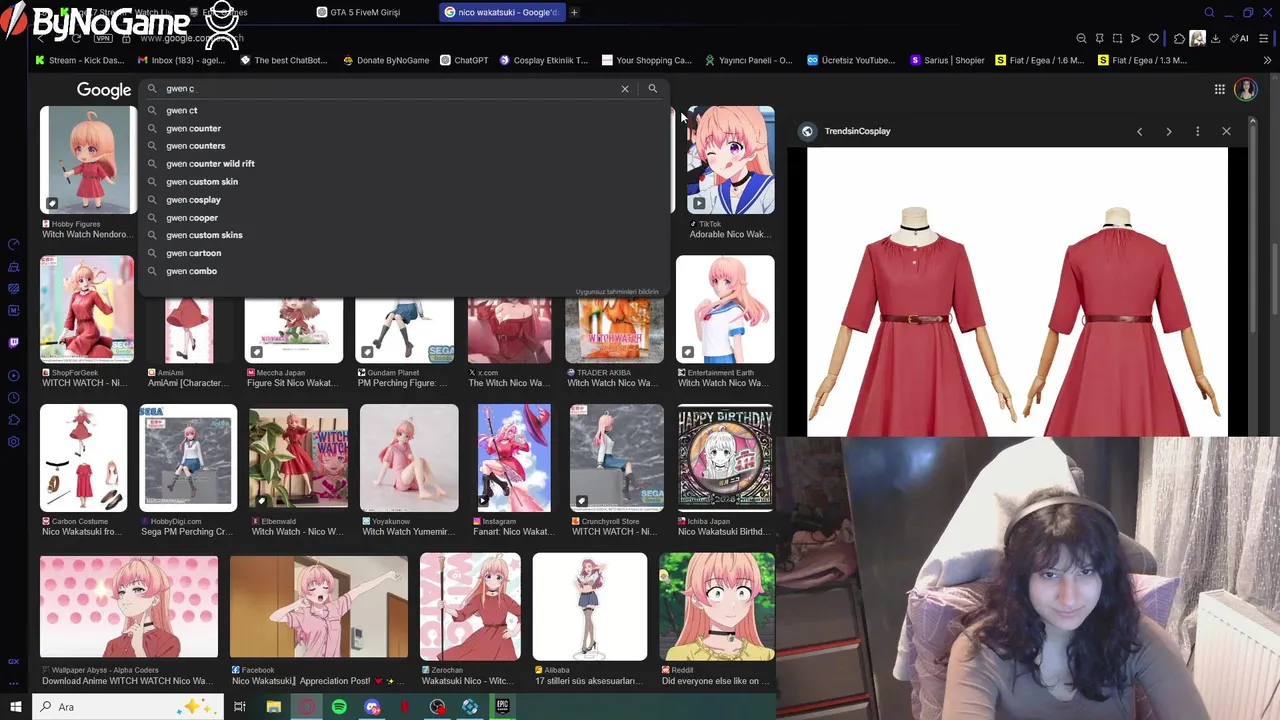Click the Windows 'Ara' search box
Screen dimensions: 1280x720
pyautogui.click(x=130, y=707)
